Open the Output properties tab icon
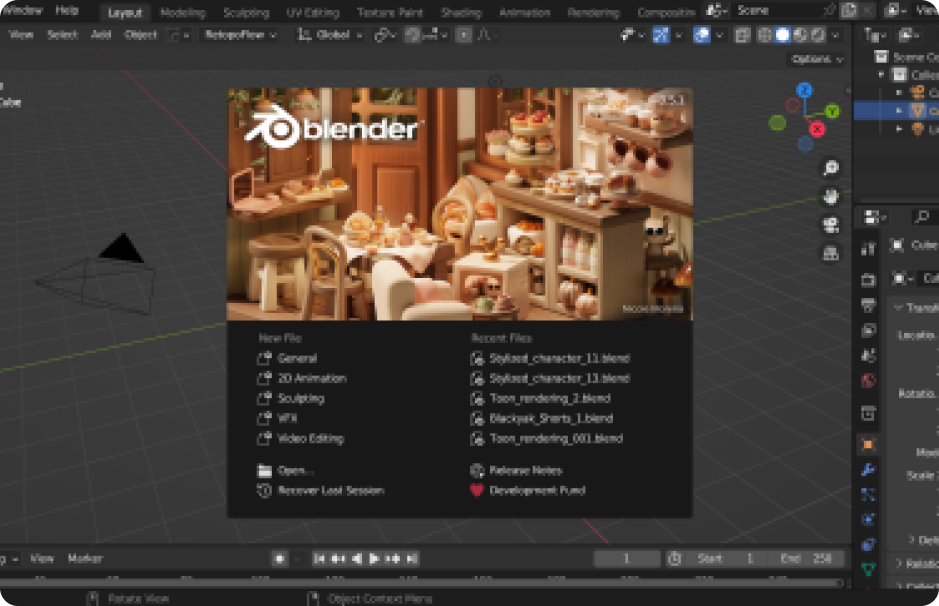Viewport: 939px width, 606px height. tap(868, 305)
